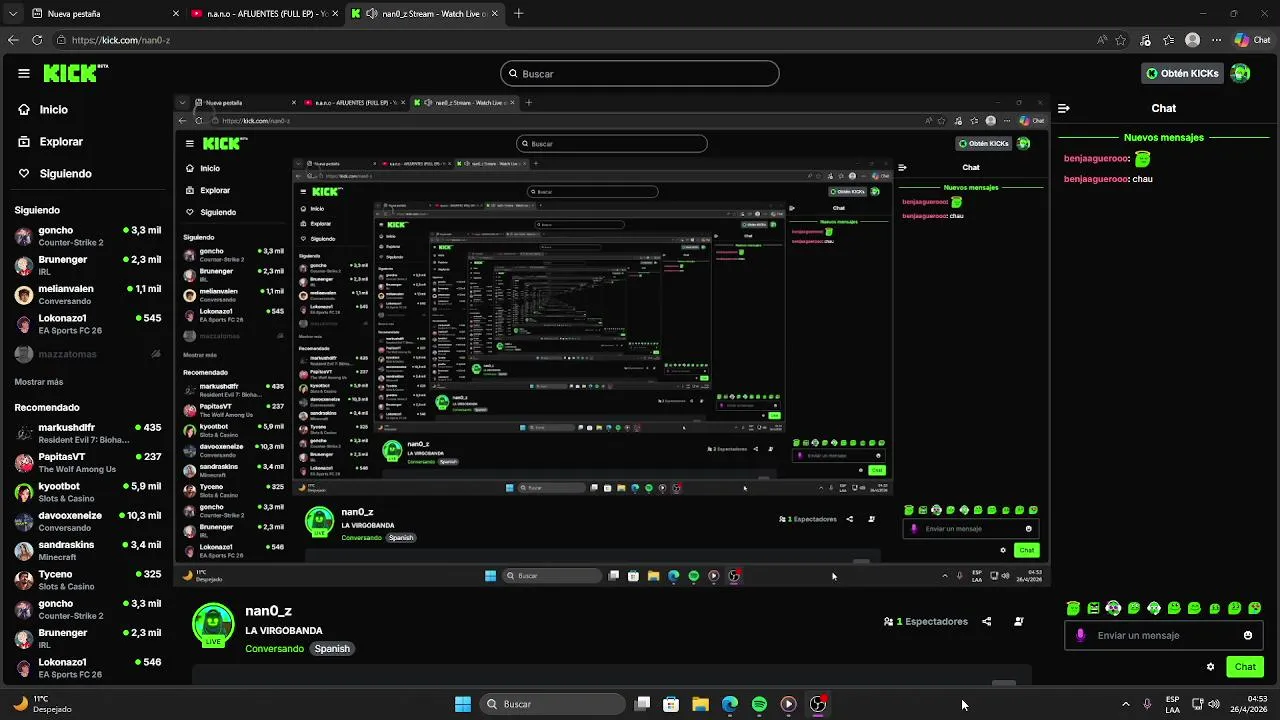Click Nuevos mensajes divider label in chat
Screen dimensions: 1280x720
coord(1164,138)
